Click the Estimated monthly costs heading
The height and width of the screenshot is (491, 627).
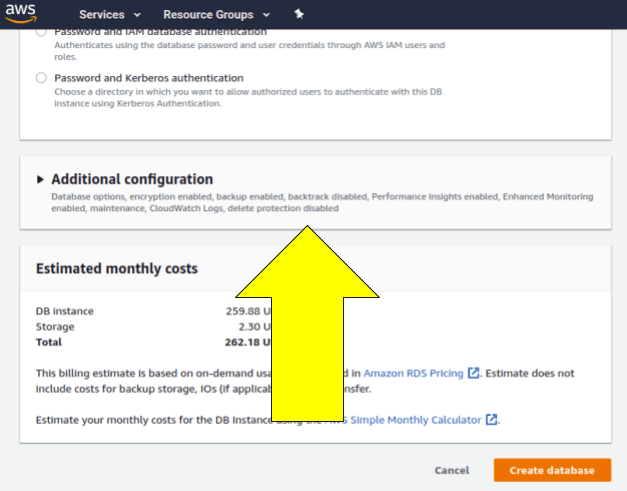pyautogui.click(x=117, y=269)
